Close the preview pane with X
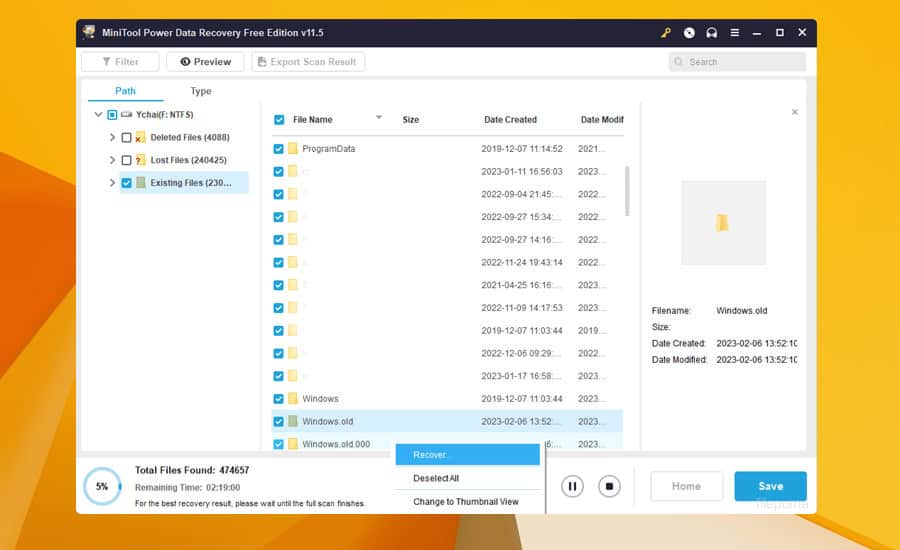 click(794, 112)
